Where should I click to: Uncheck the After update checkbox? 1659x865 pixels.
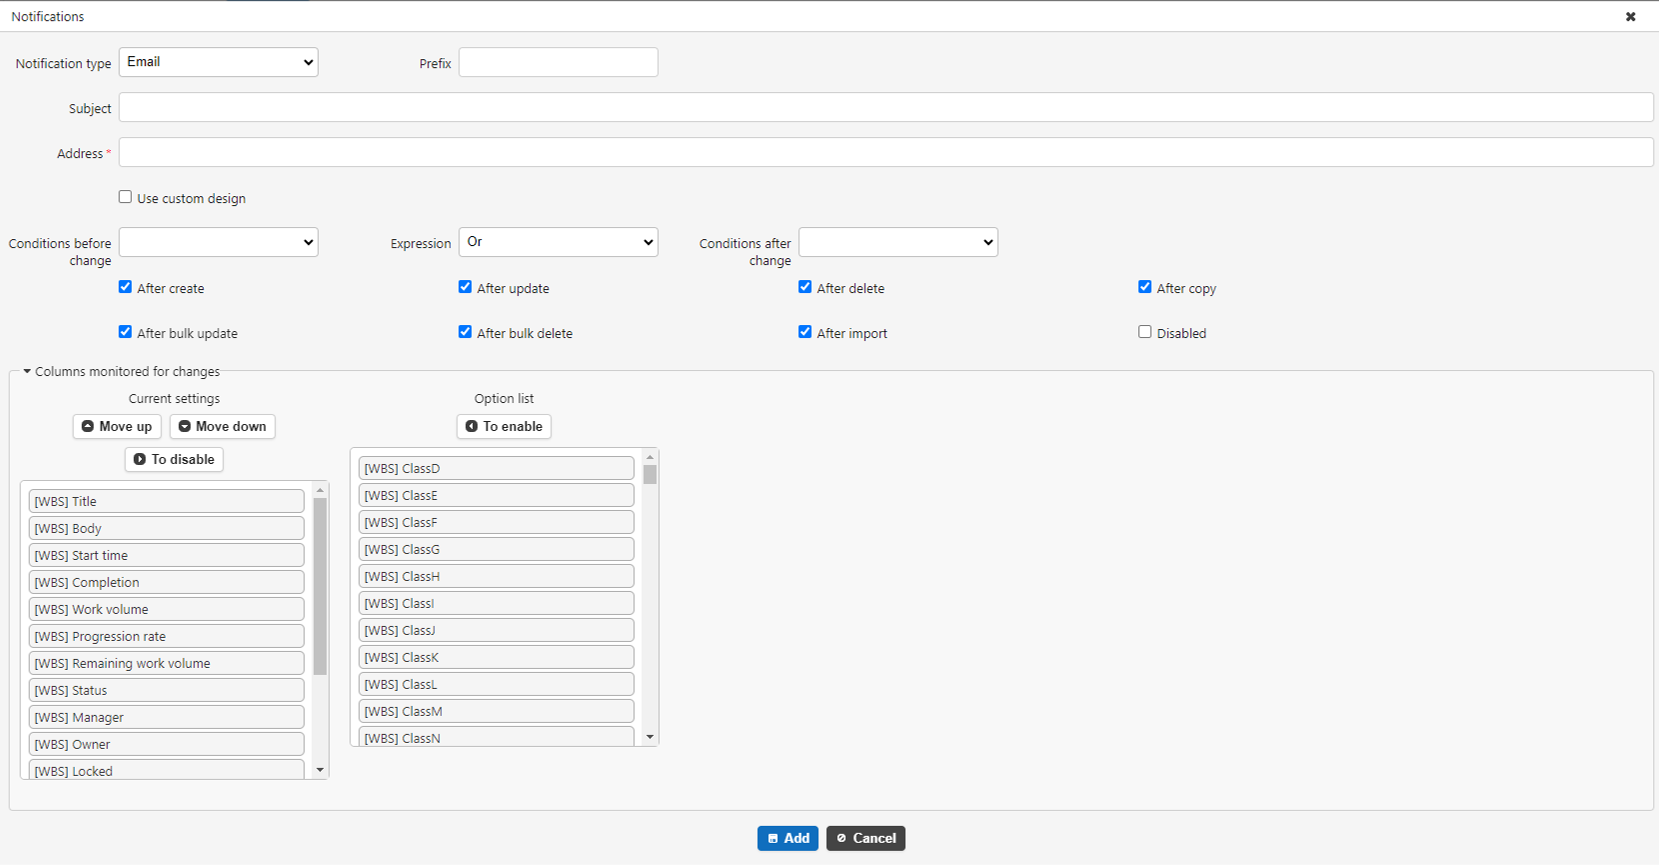click(x=465, y=287)
